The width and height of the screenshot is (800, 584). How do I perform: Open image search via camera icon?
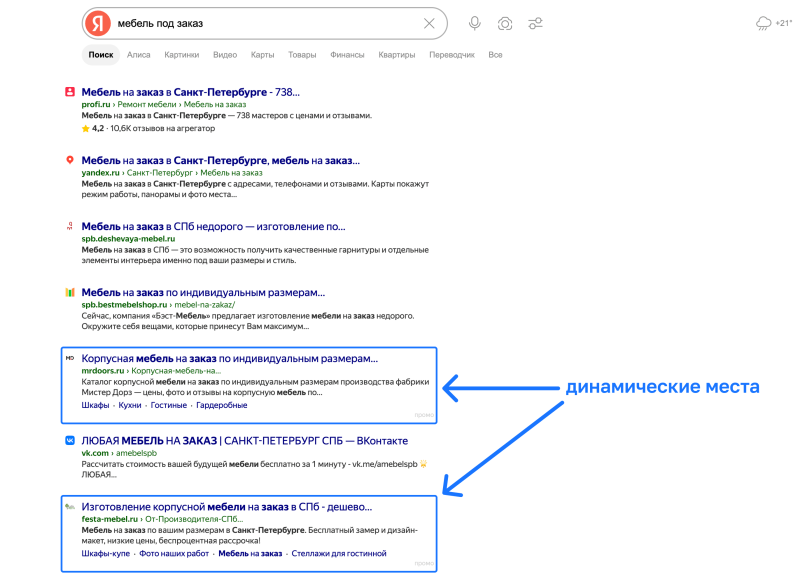pos(505,23)
